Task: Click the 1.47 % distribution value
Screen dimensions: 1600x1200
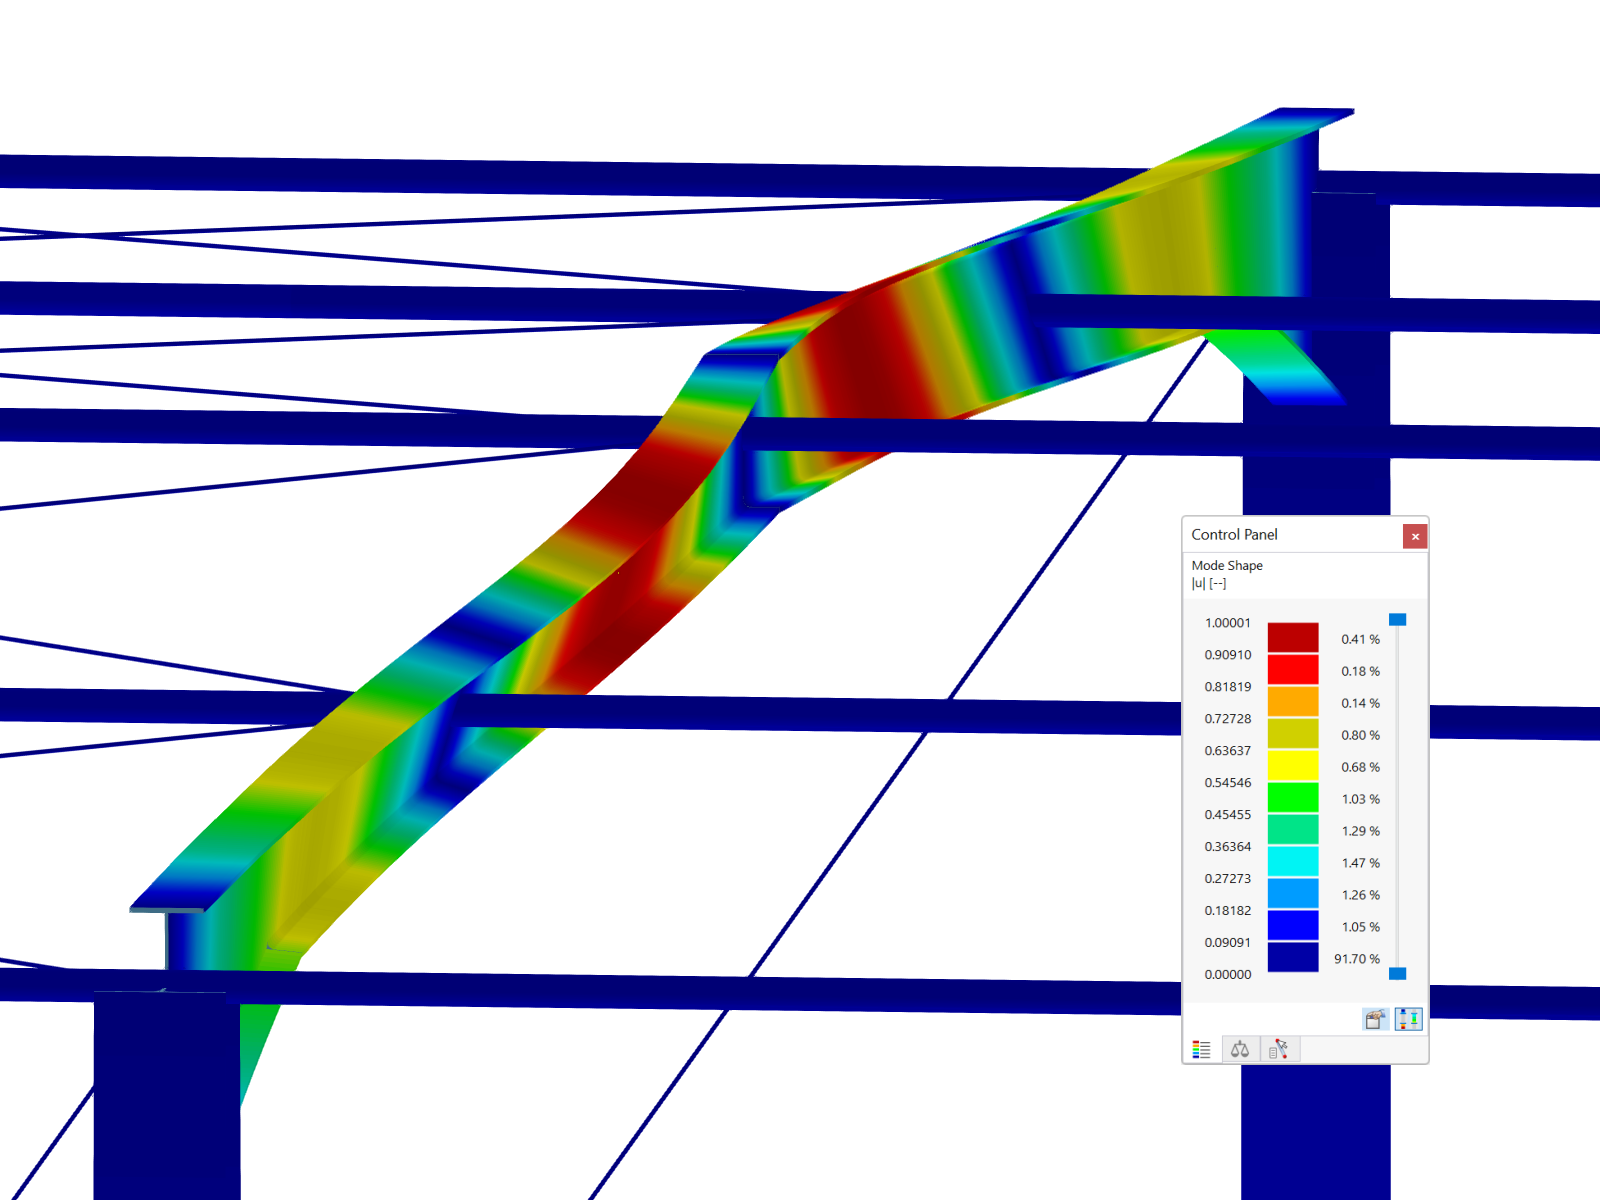Action: click(1361, 863)
